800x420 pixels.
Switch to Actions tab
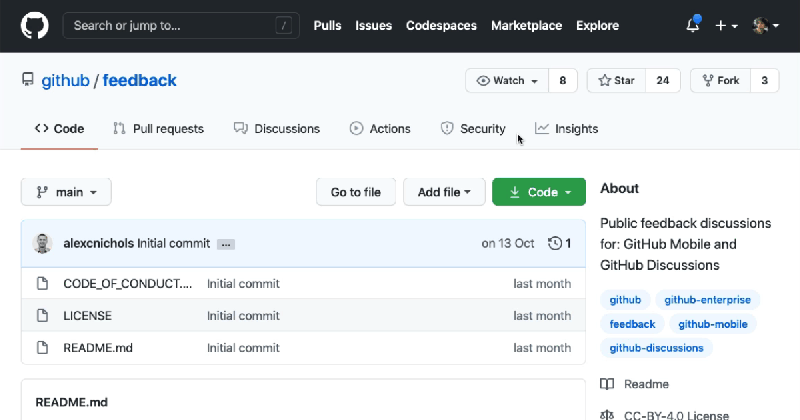click(x=380, y=129)
